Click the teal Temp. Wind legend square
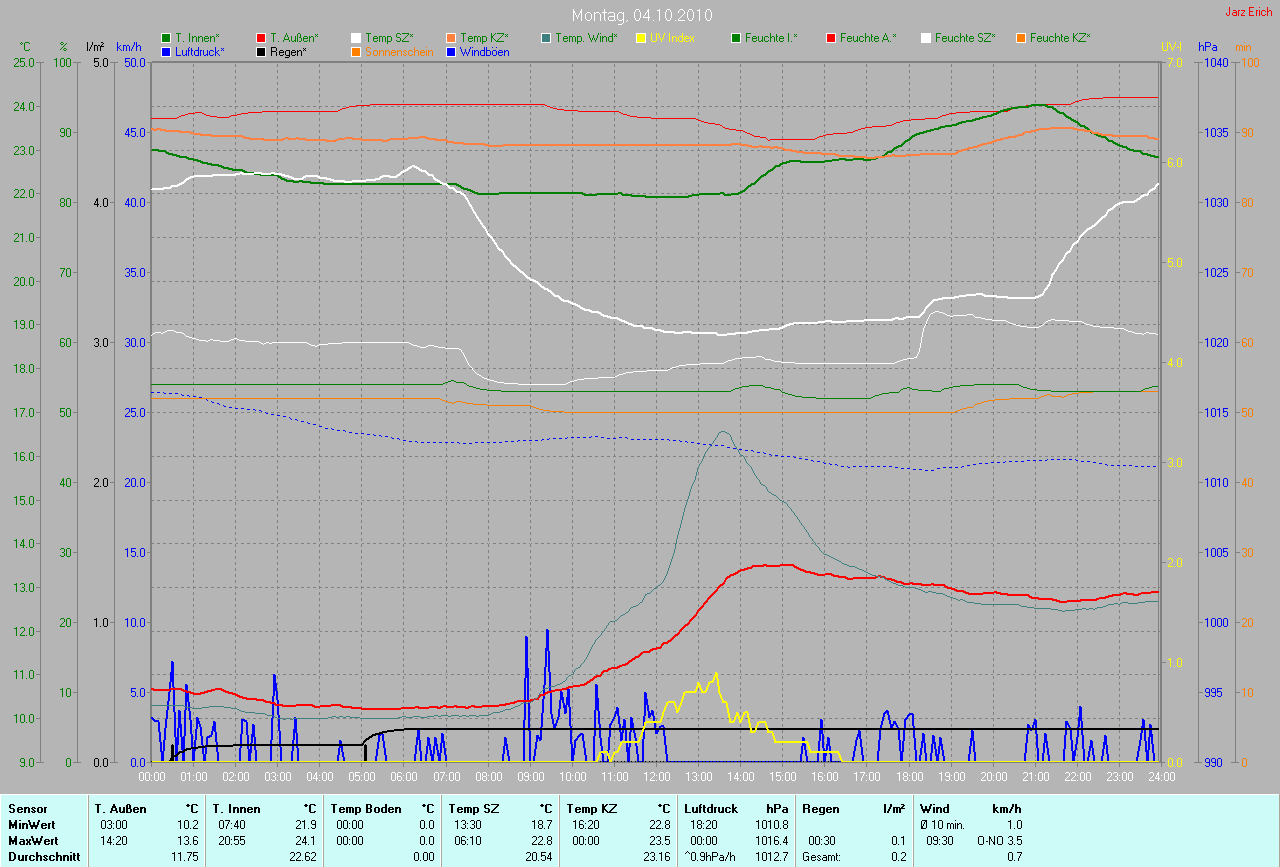1280x867 pixels. 546,38
